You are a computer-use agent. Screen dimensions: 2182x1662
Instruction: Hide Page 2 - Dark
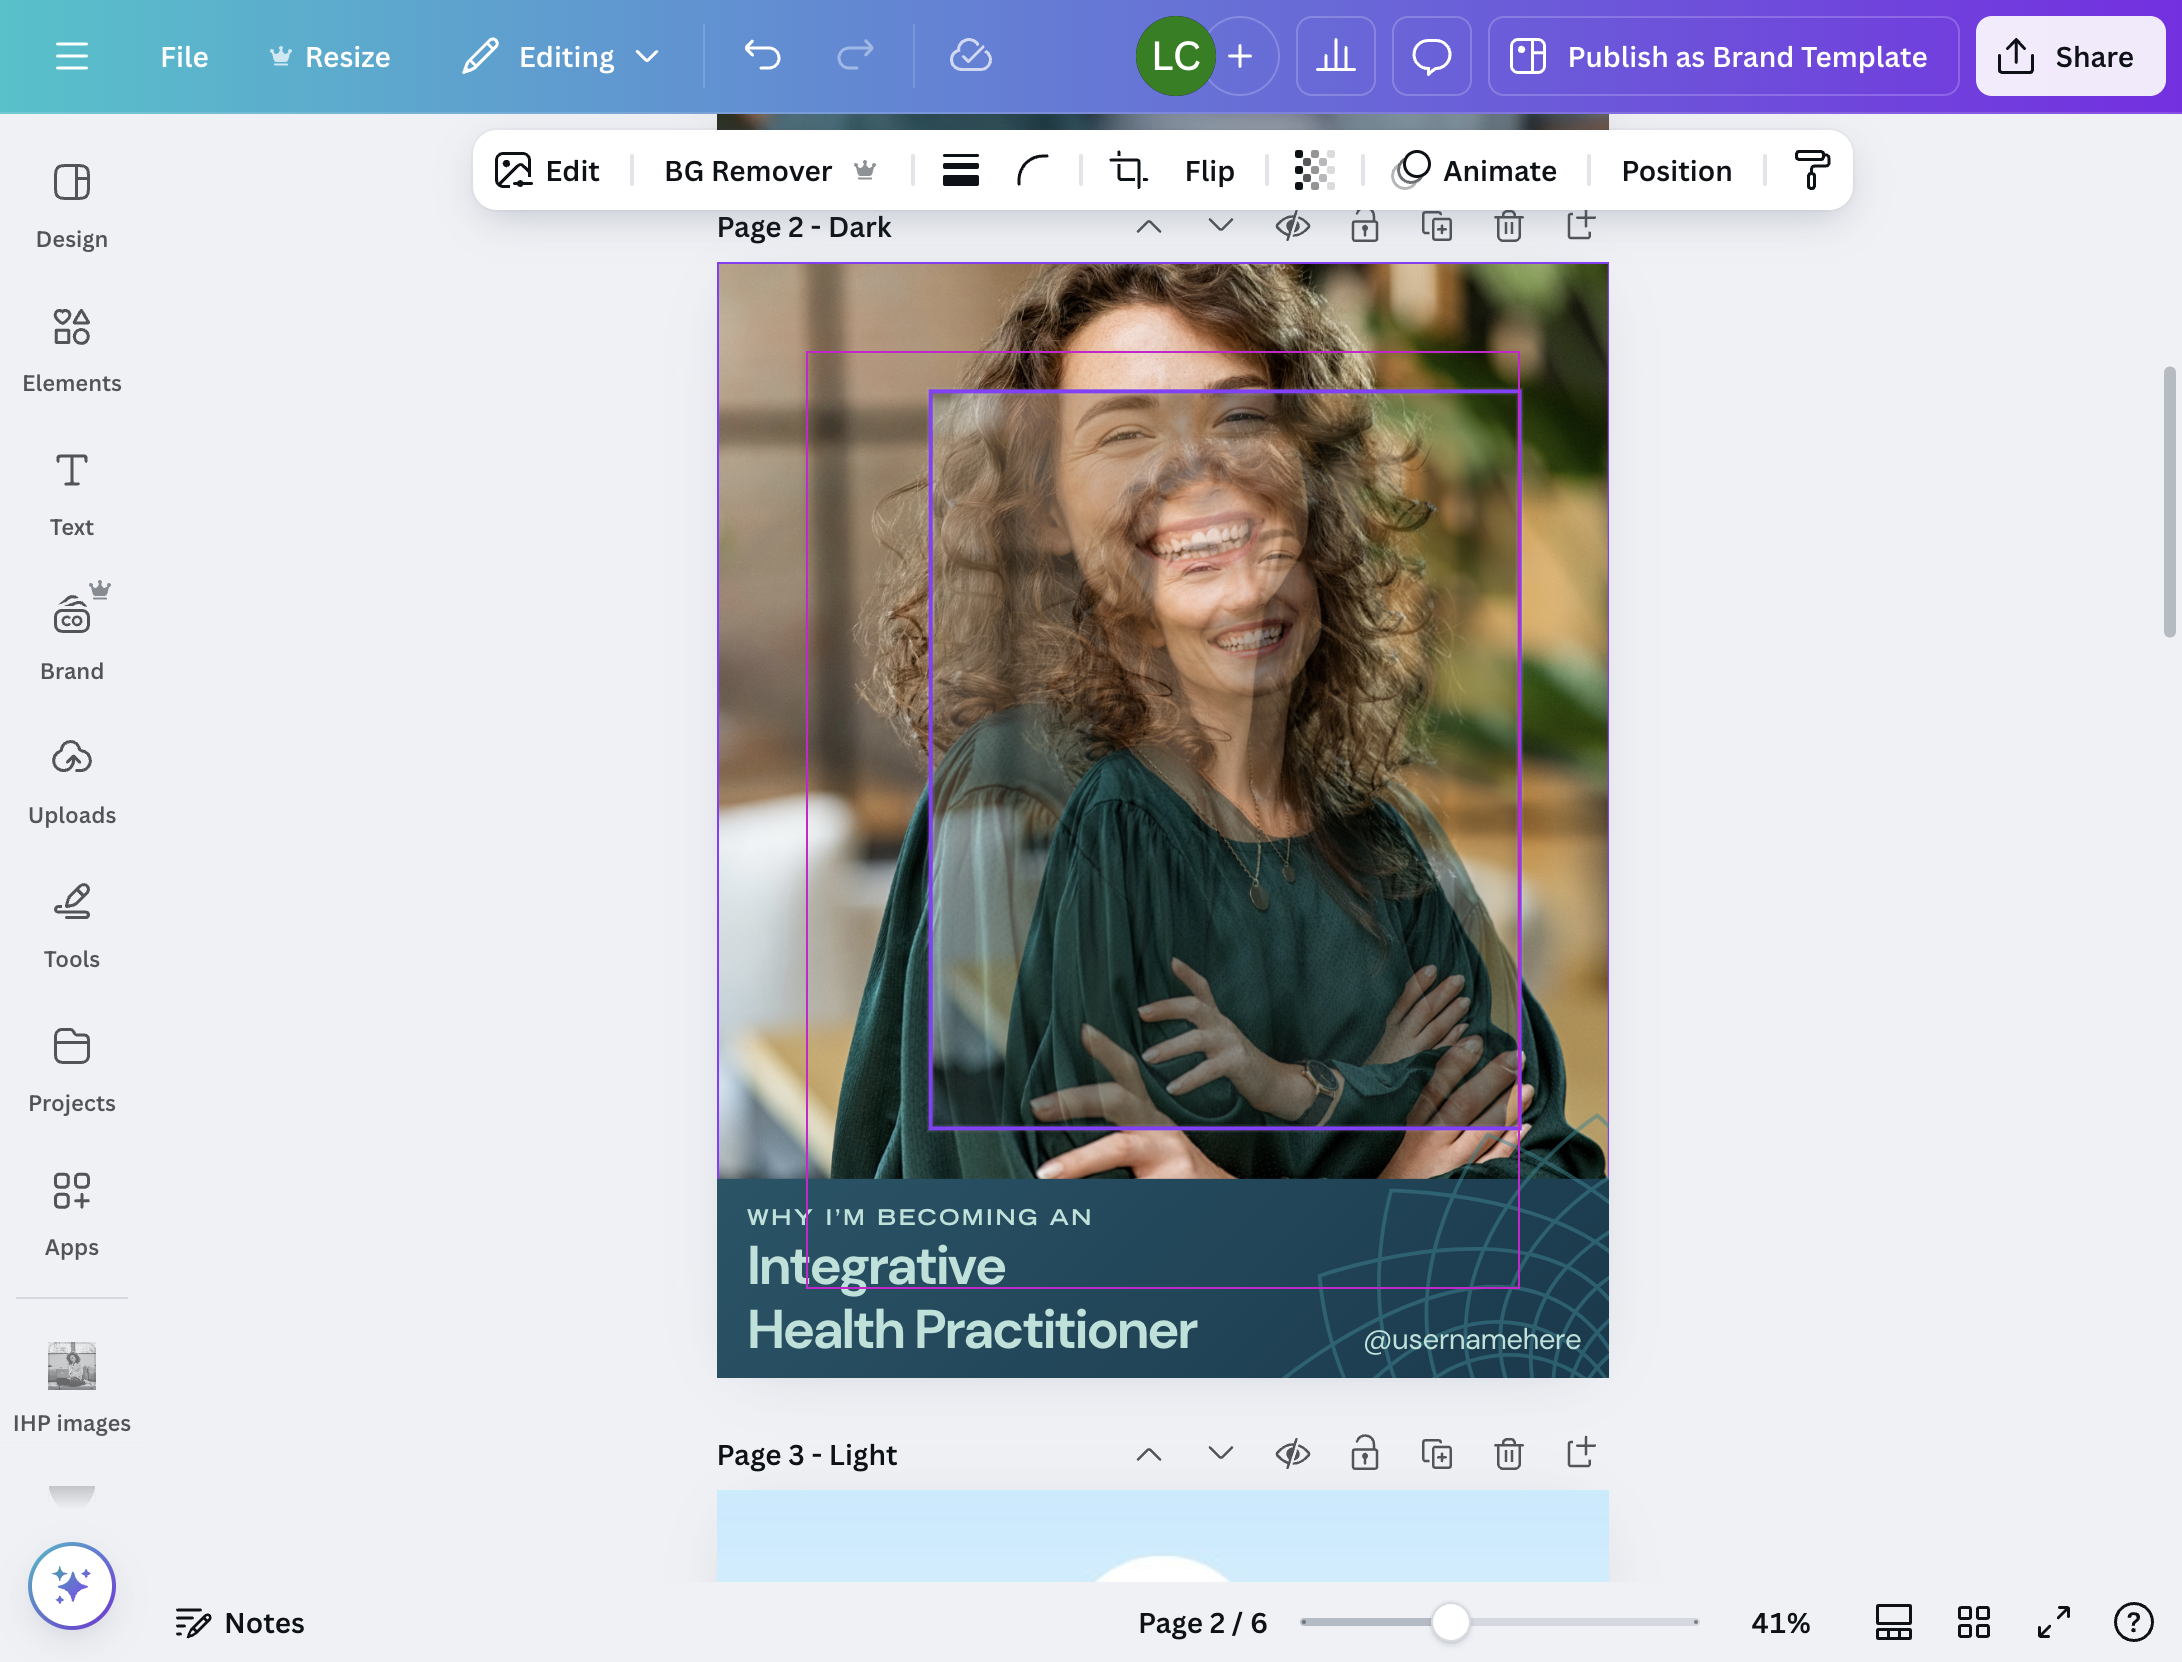1293,227
